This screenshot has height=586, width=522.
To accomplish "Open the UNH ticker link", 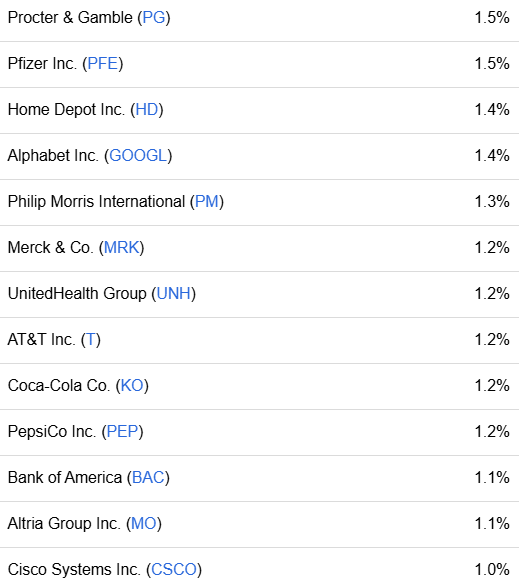I will [173, 293].
